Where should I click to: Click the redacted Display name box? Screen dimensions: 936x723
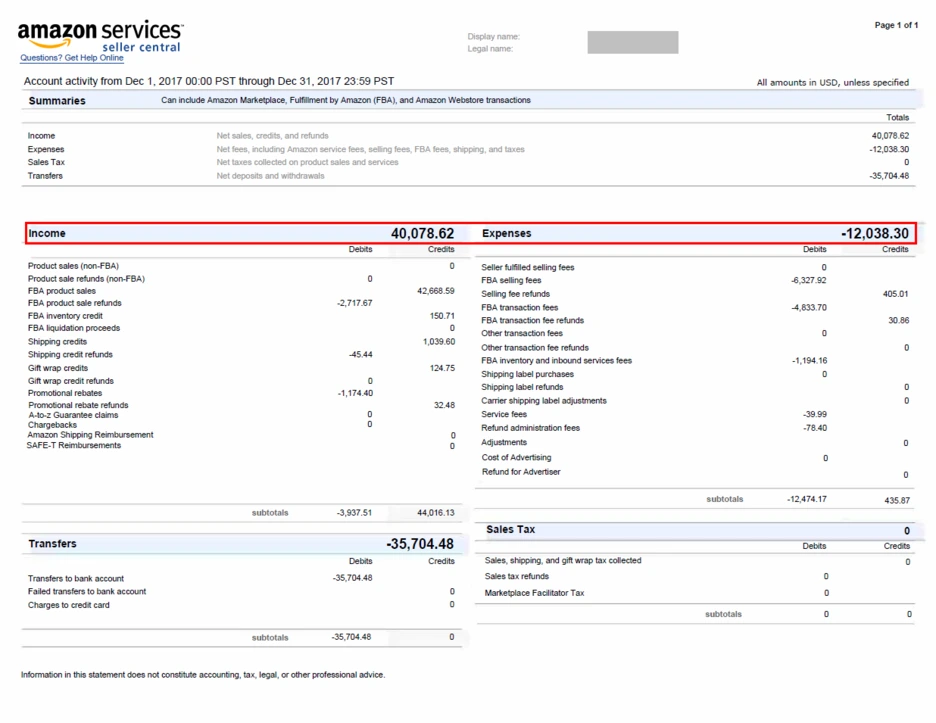tap(633, 42)
